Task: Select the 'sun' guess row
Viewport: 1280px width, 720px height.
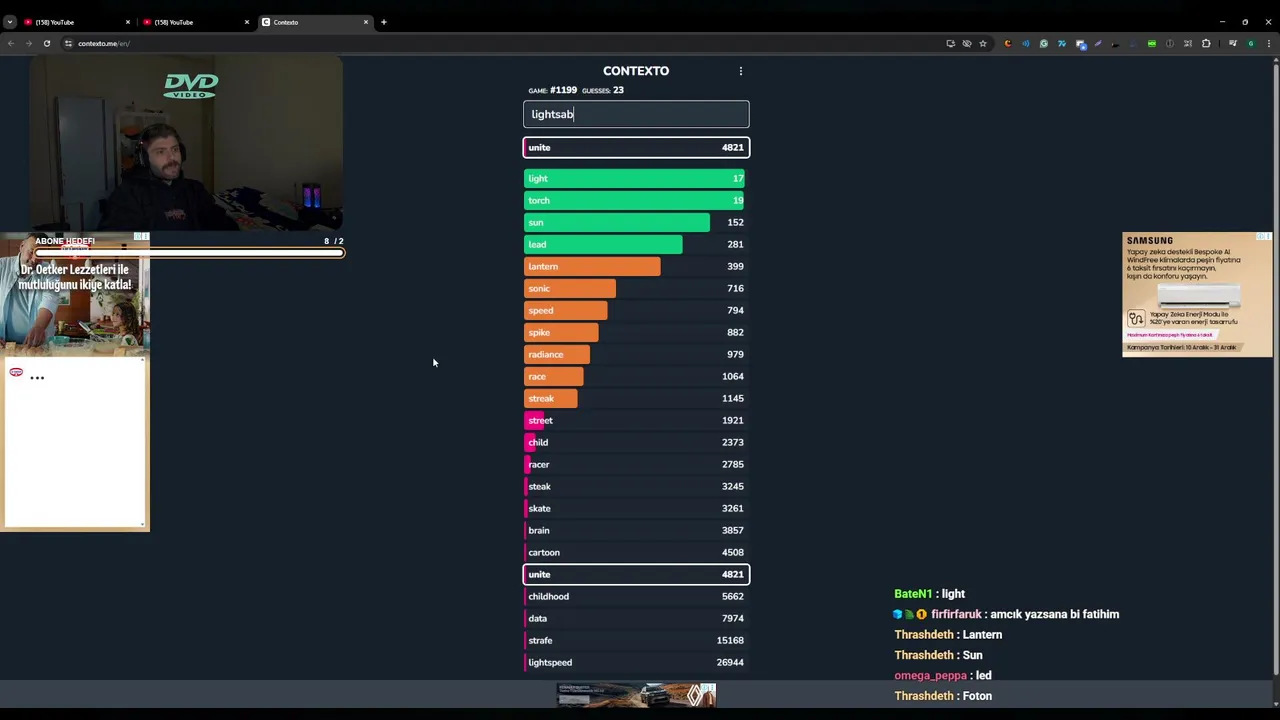Action: 636,222
